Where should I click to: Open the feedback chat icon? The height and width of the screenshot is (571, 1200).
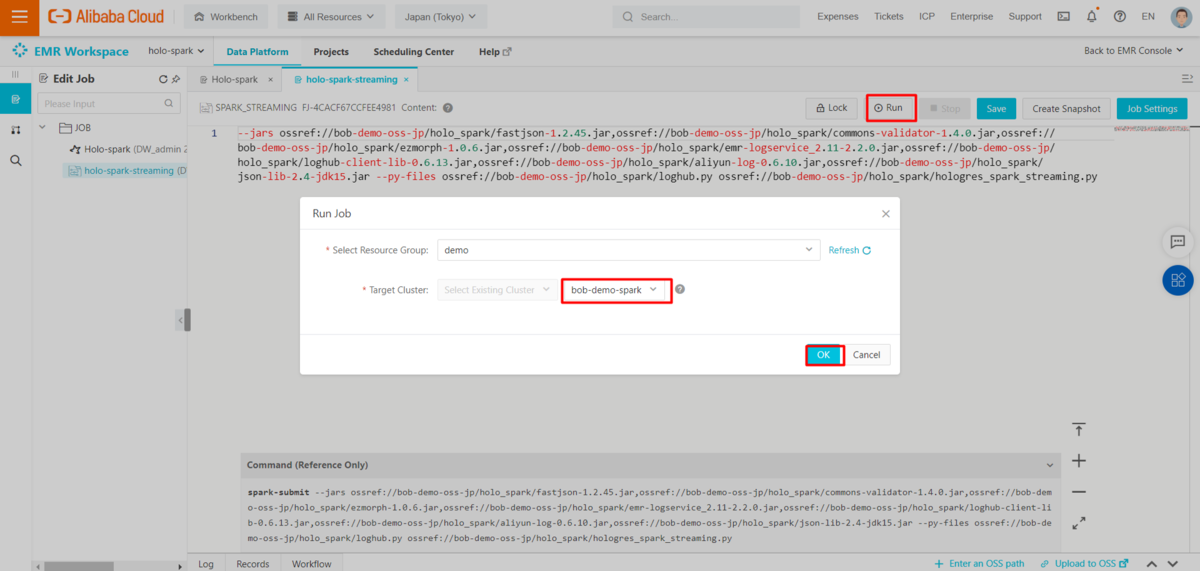click(x=1178, y=242)
